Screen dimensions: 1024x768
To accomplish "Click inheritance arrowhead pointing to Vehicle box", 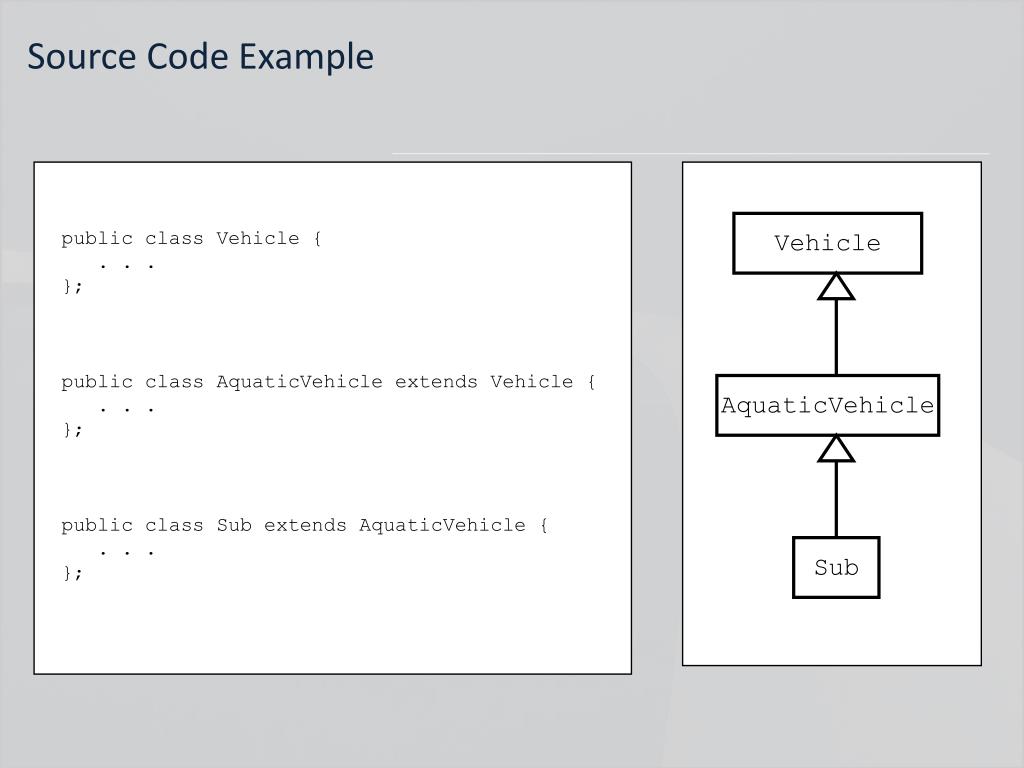I will (x=837, y=287).
